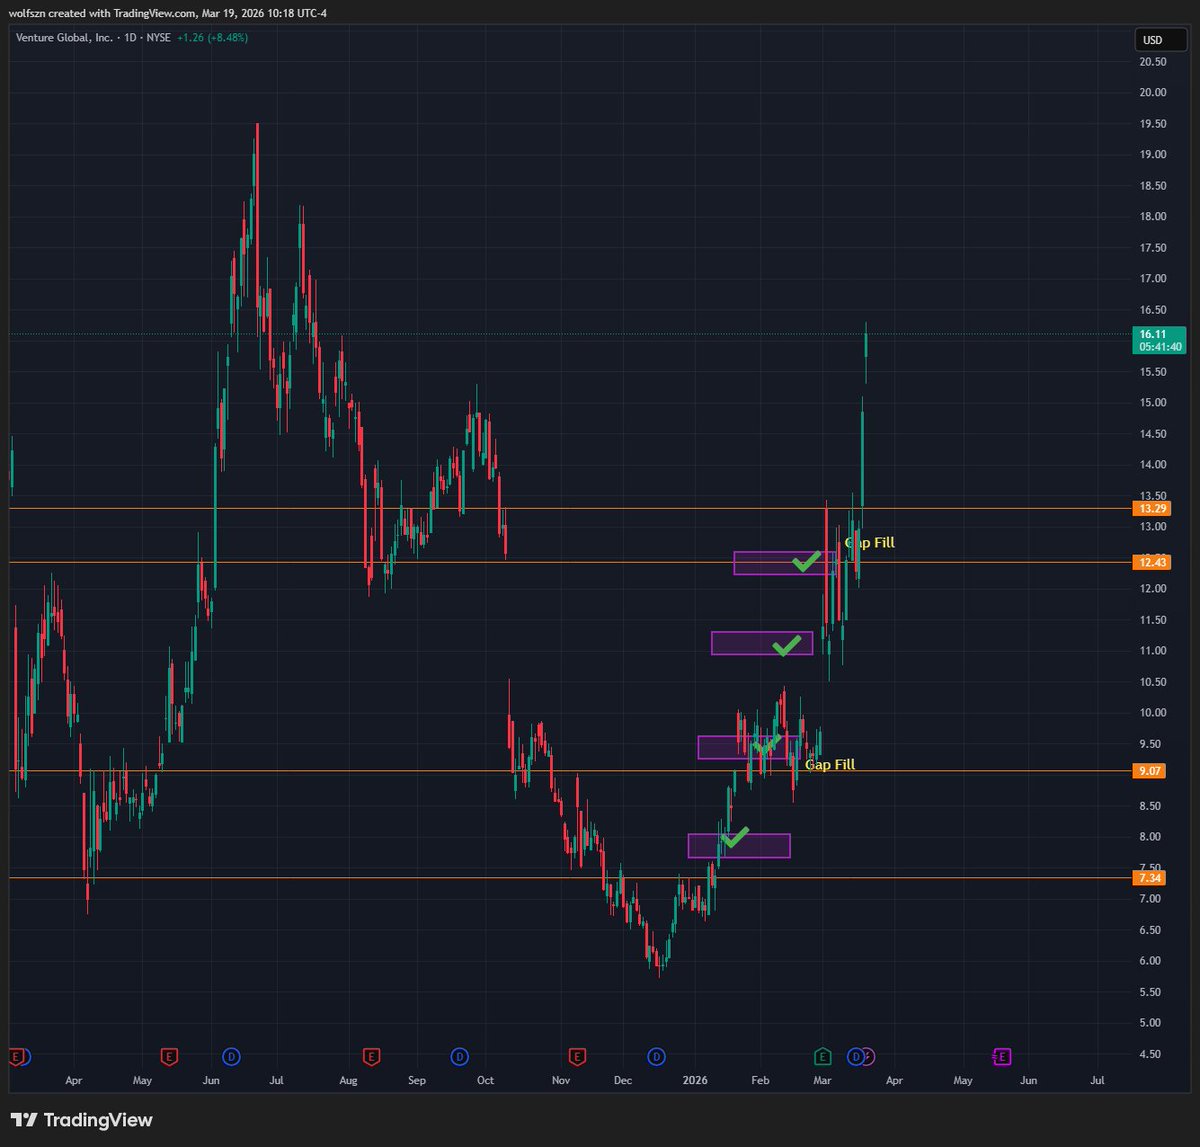1200x1147 pixels.
Task: Click the 4.50 value on the price scale
Action: (1150, 1054)
